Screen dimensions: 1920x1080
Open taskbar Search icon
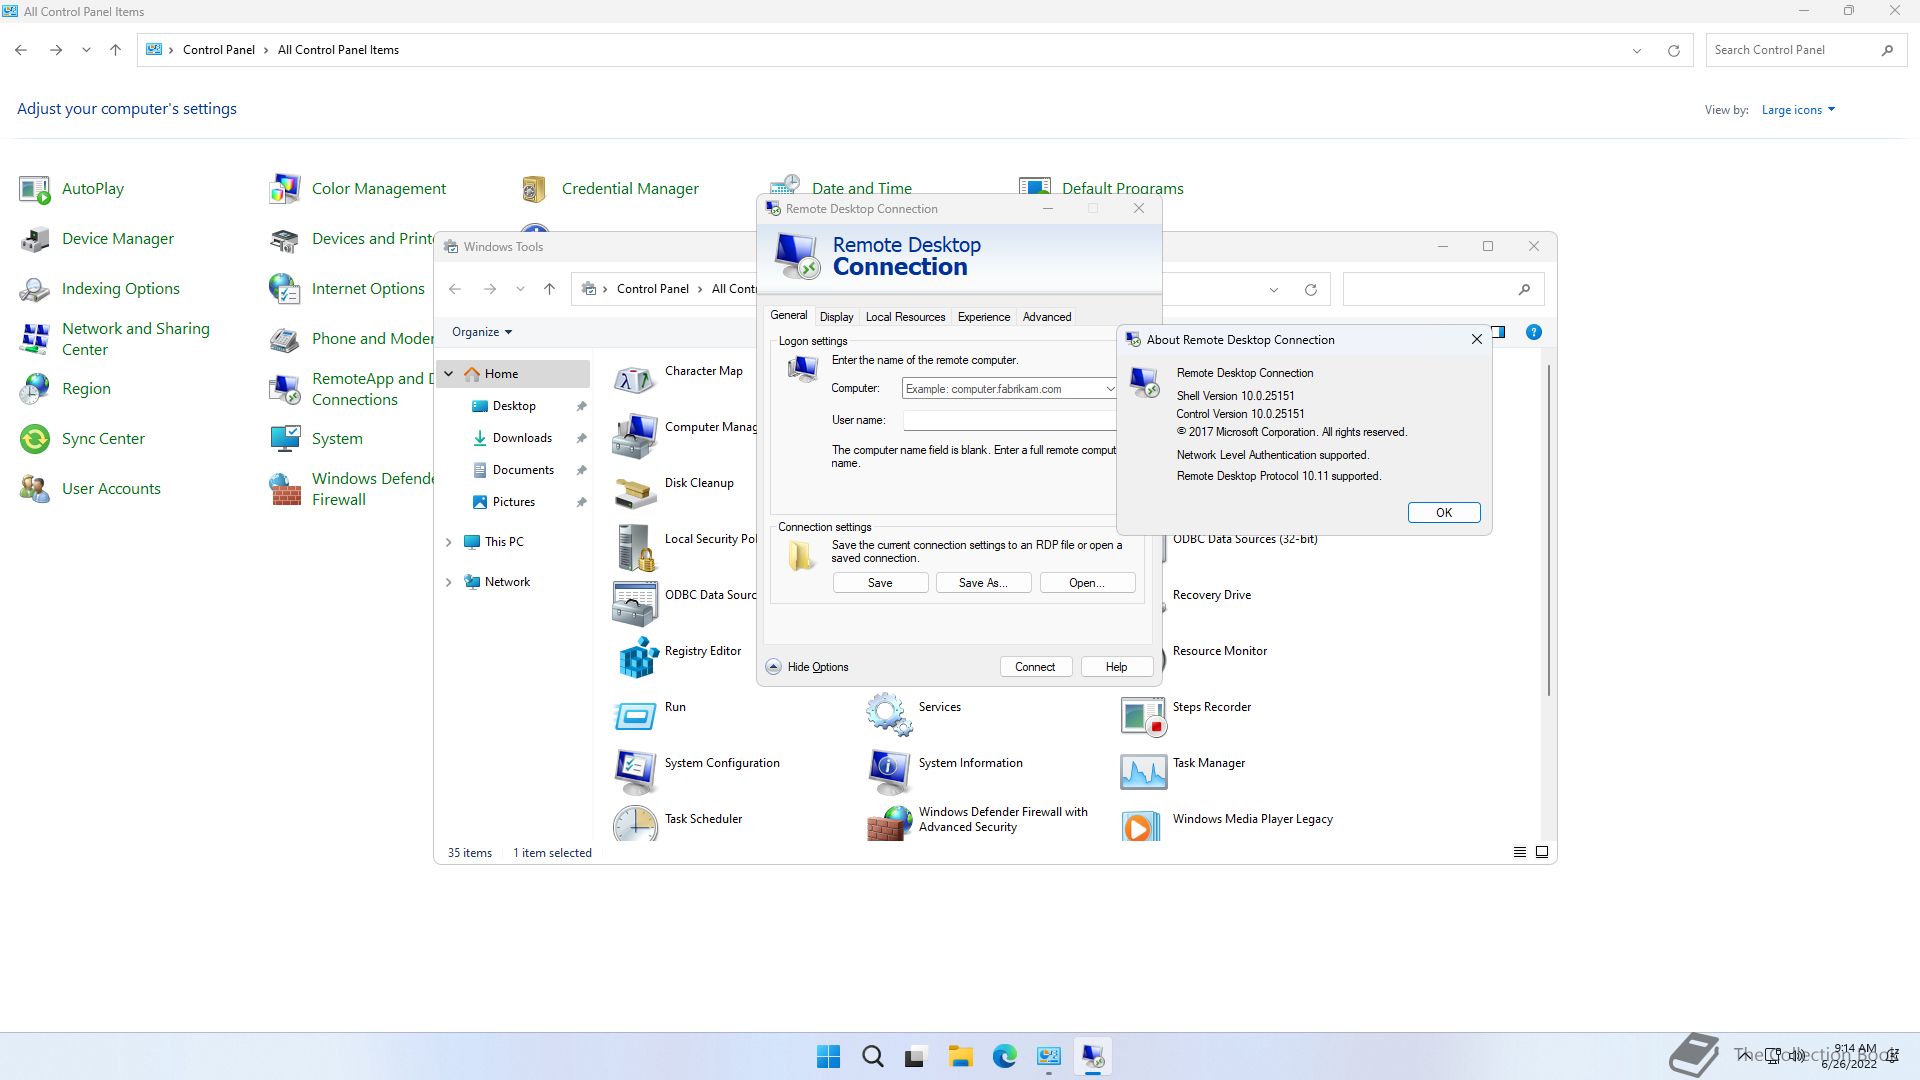point(873,1057)
